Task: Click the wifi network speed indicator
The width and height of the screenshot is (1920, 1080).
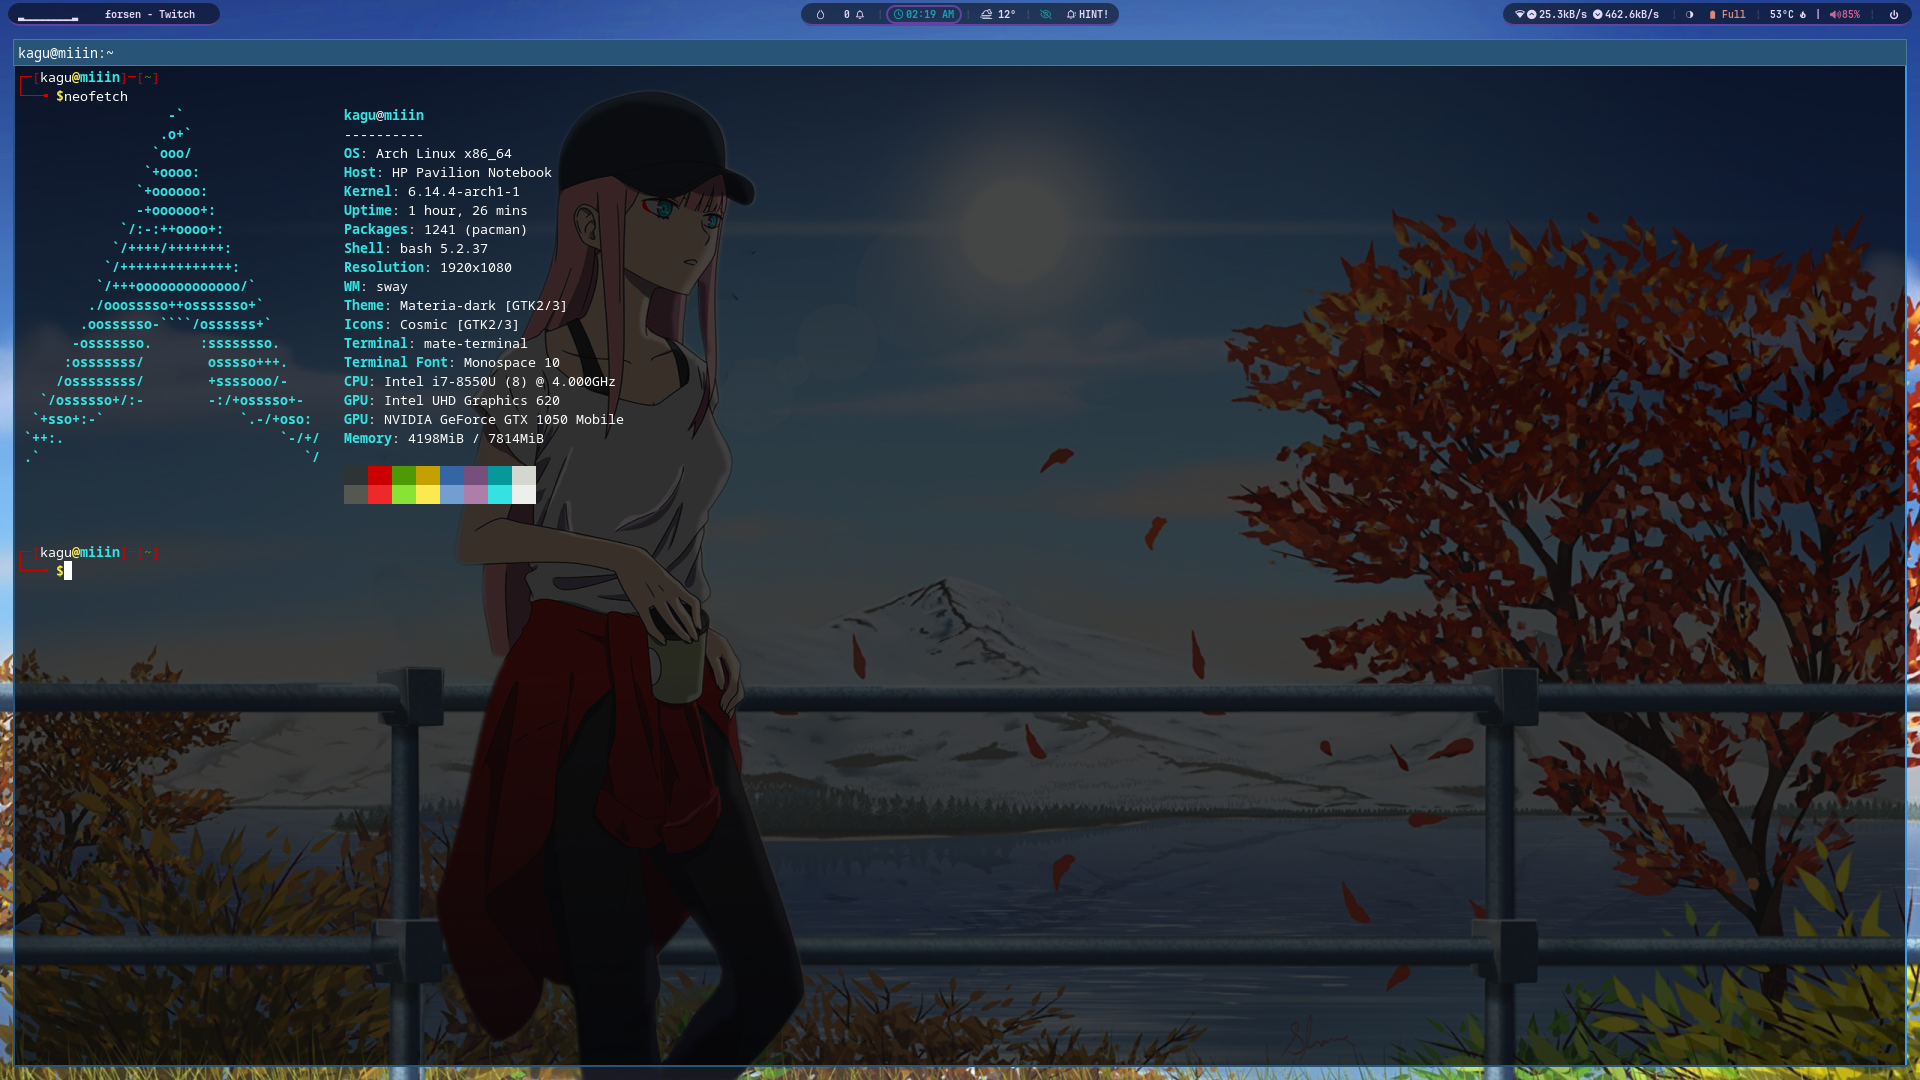Action: pos(1550,15)
